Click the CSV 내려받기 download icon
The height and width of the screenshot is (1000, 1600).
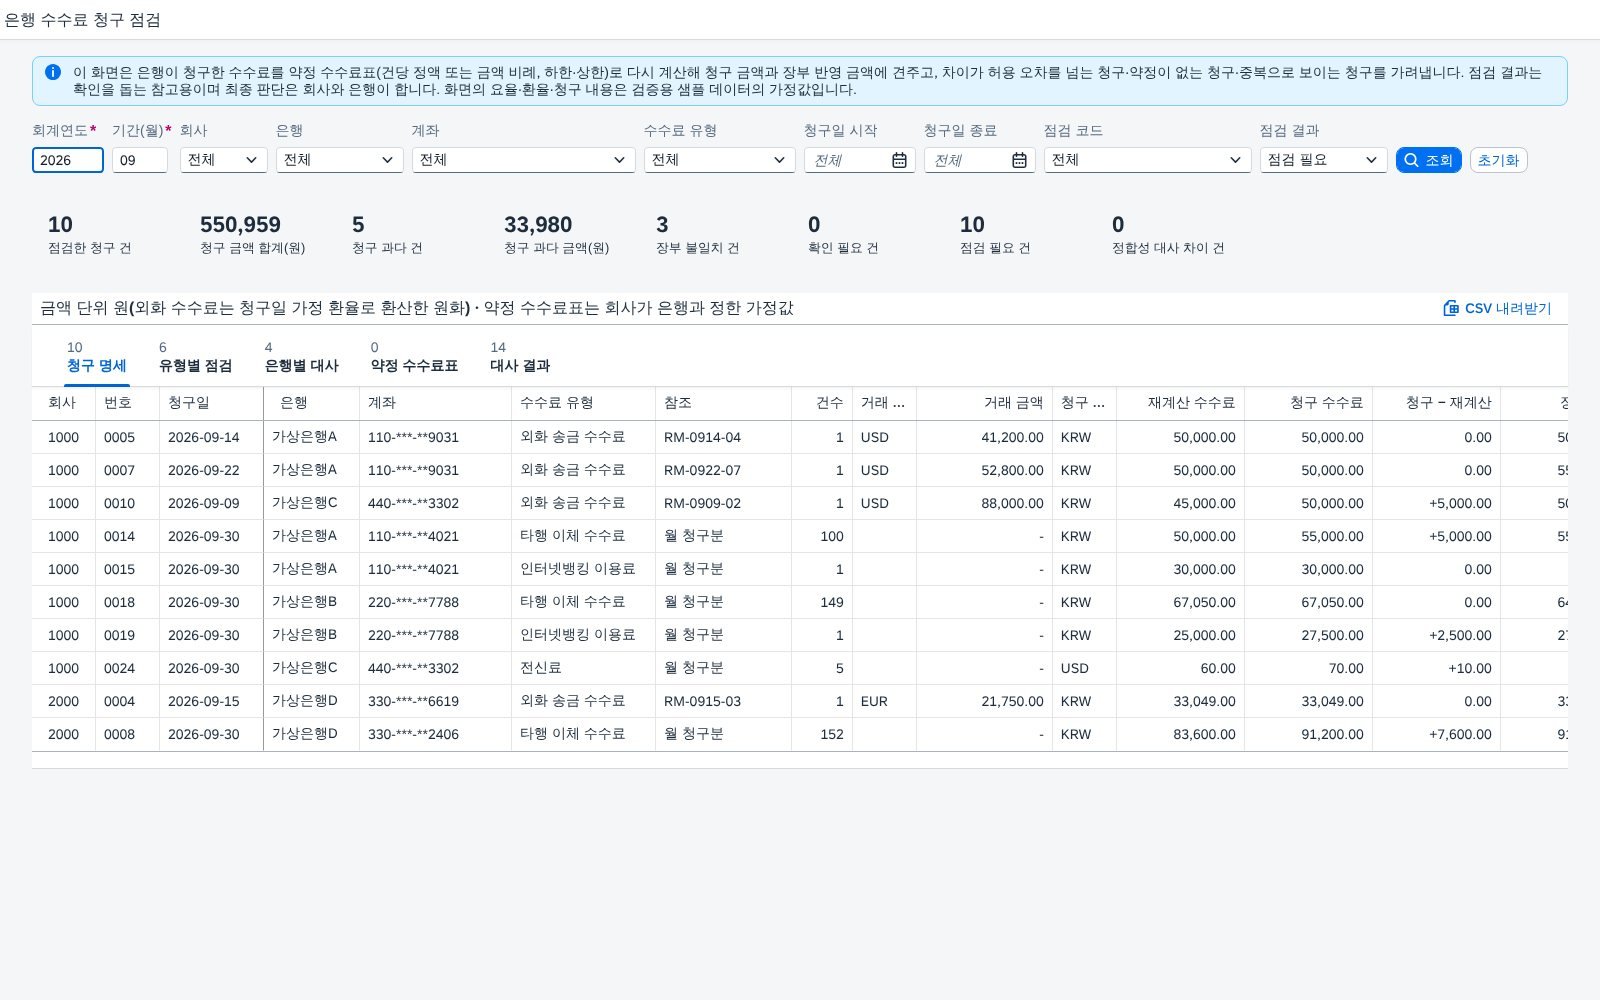(x=1451, y=308)
